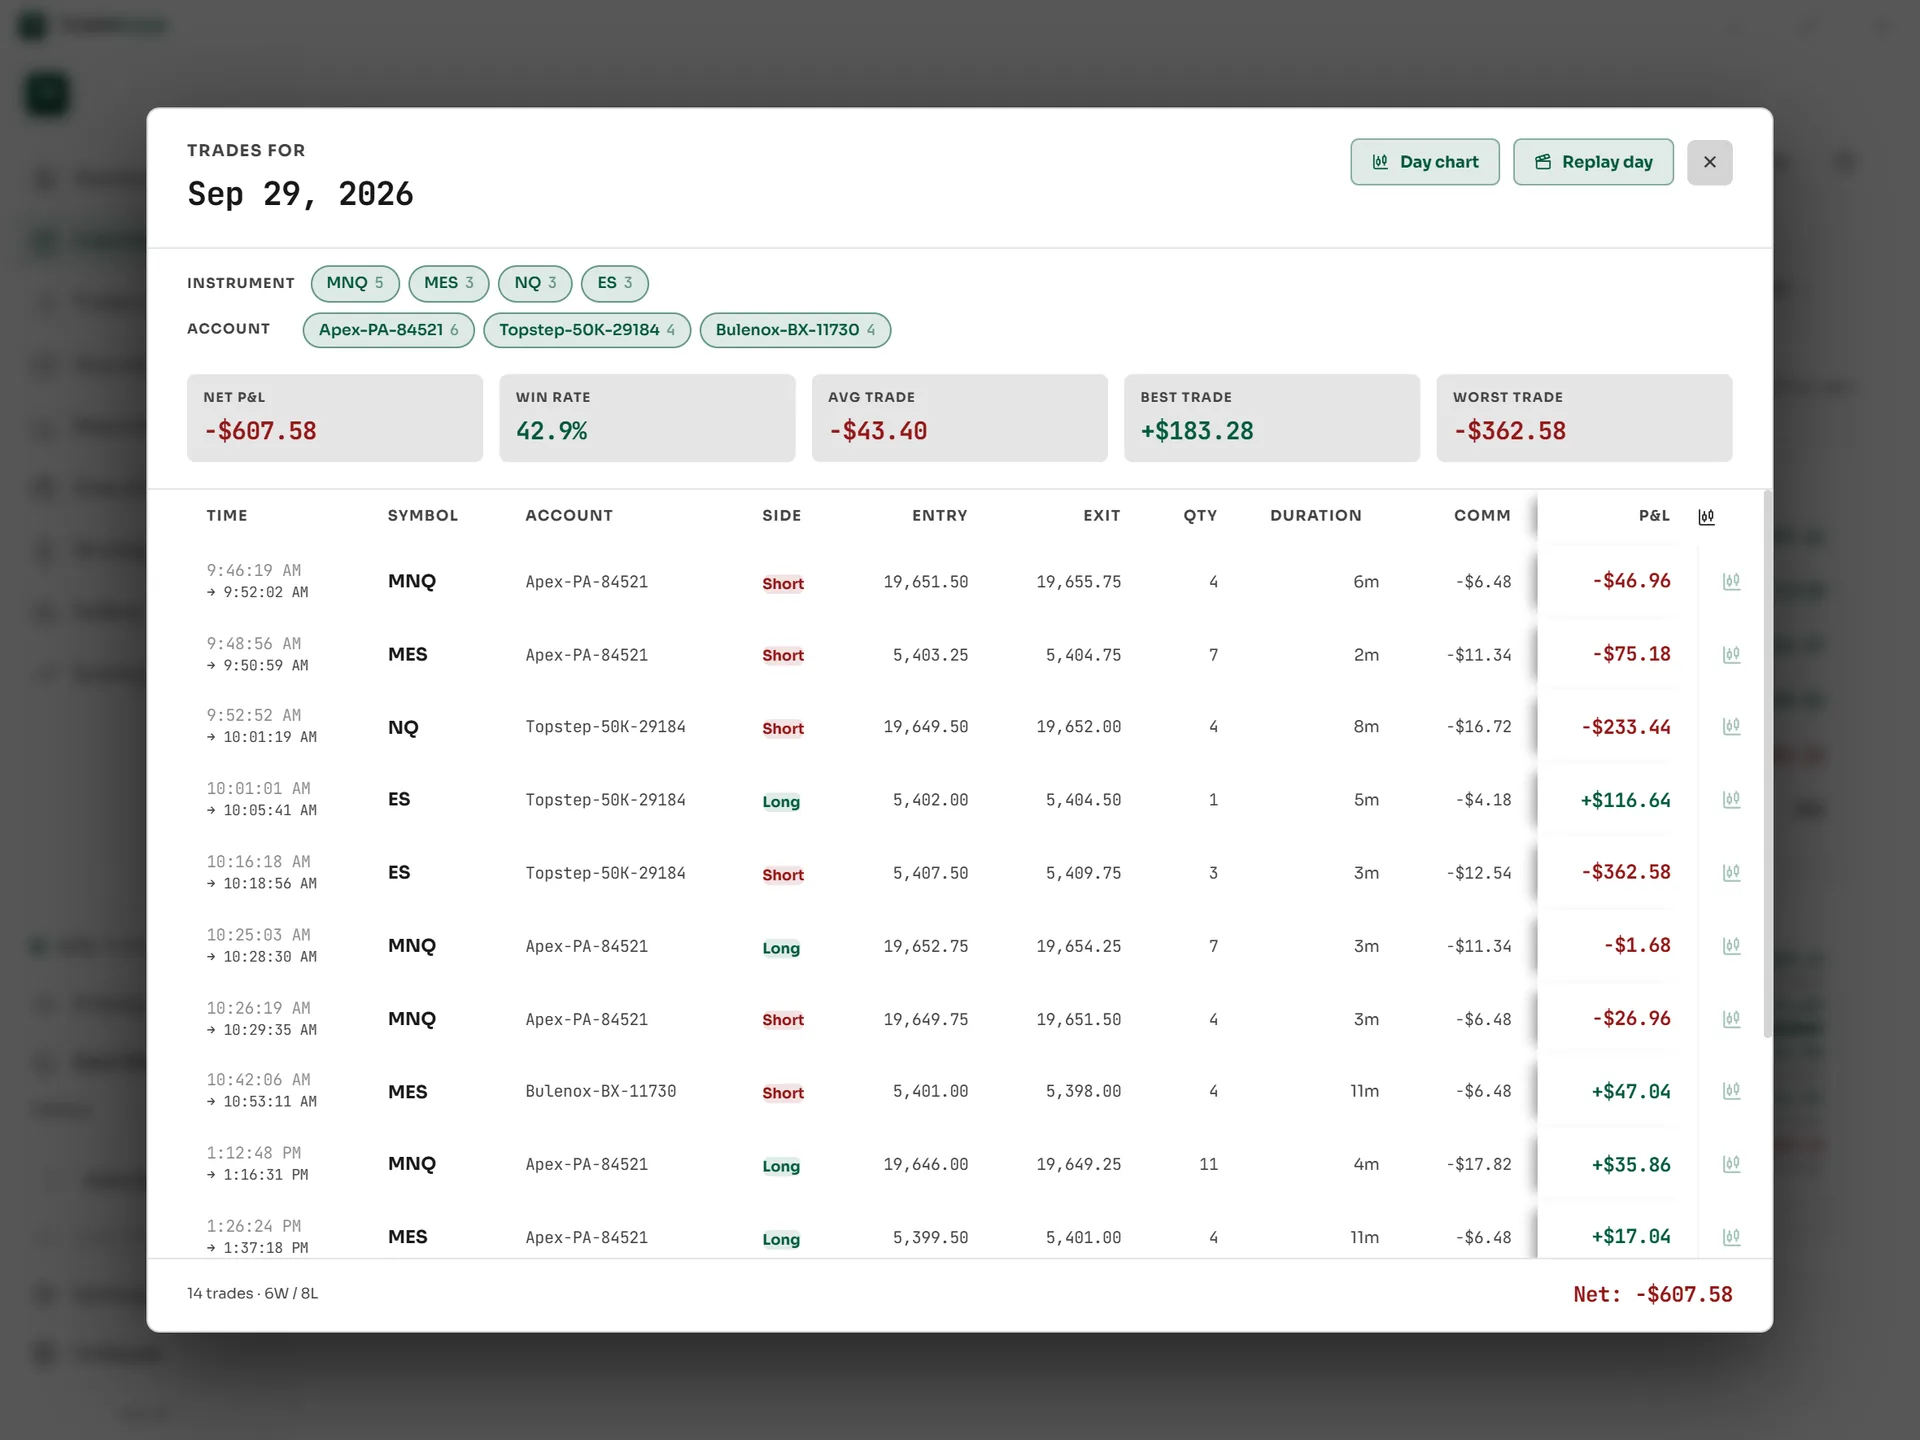Sort by P&L column header
1920x1440 pixels.
(1654, 516)
